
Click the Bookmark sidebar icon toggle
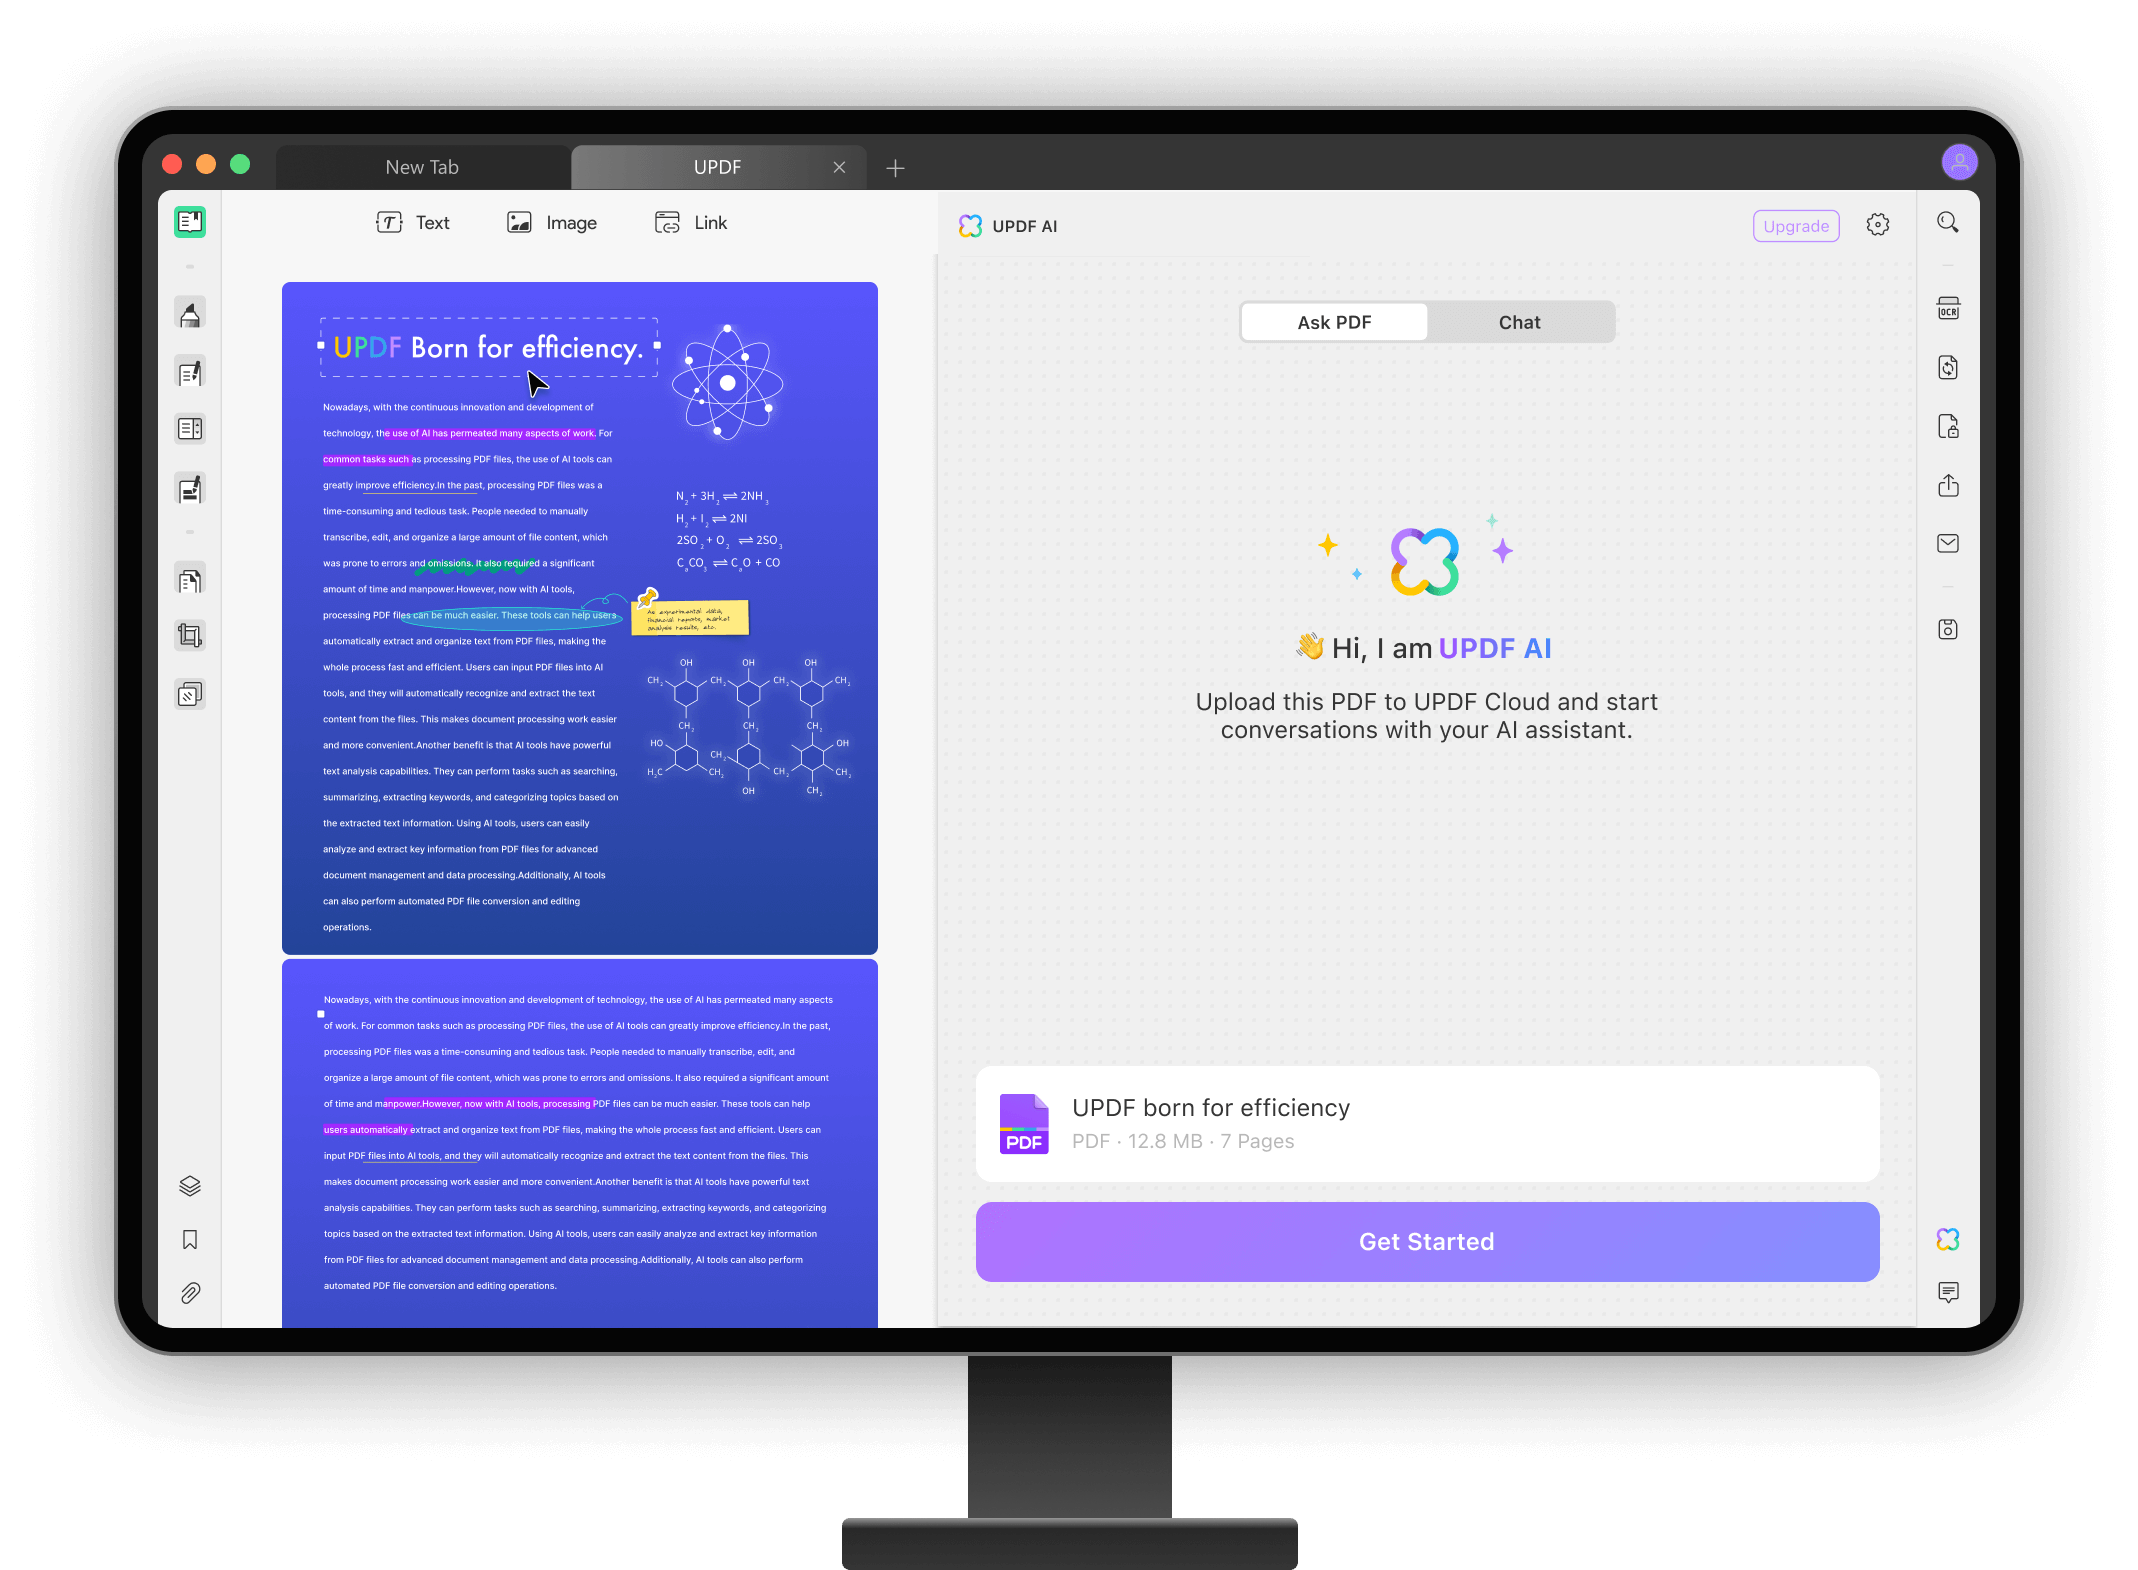(189, 1240)
